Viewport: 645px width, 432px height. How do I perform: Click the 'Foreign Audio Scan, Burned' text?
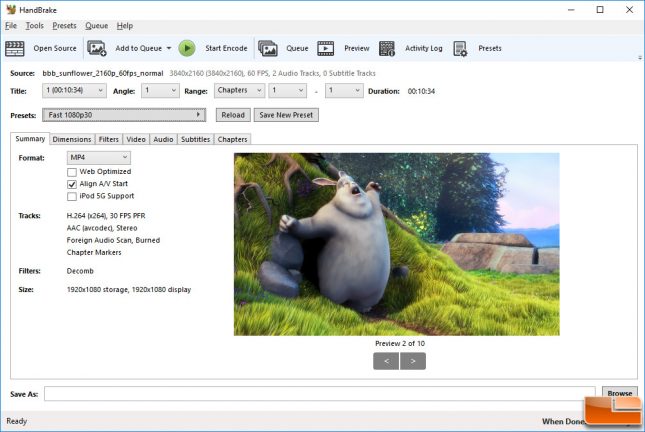[113, 240]
